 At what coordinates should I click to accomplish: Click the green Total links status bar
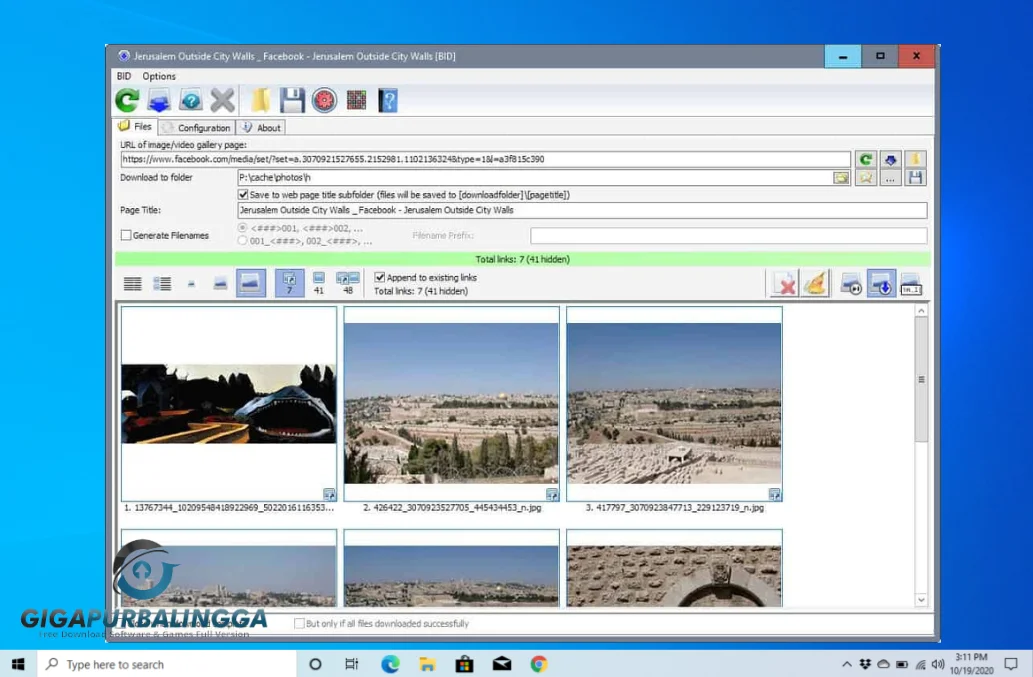(x=522, y=259)
